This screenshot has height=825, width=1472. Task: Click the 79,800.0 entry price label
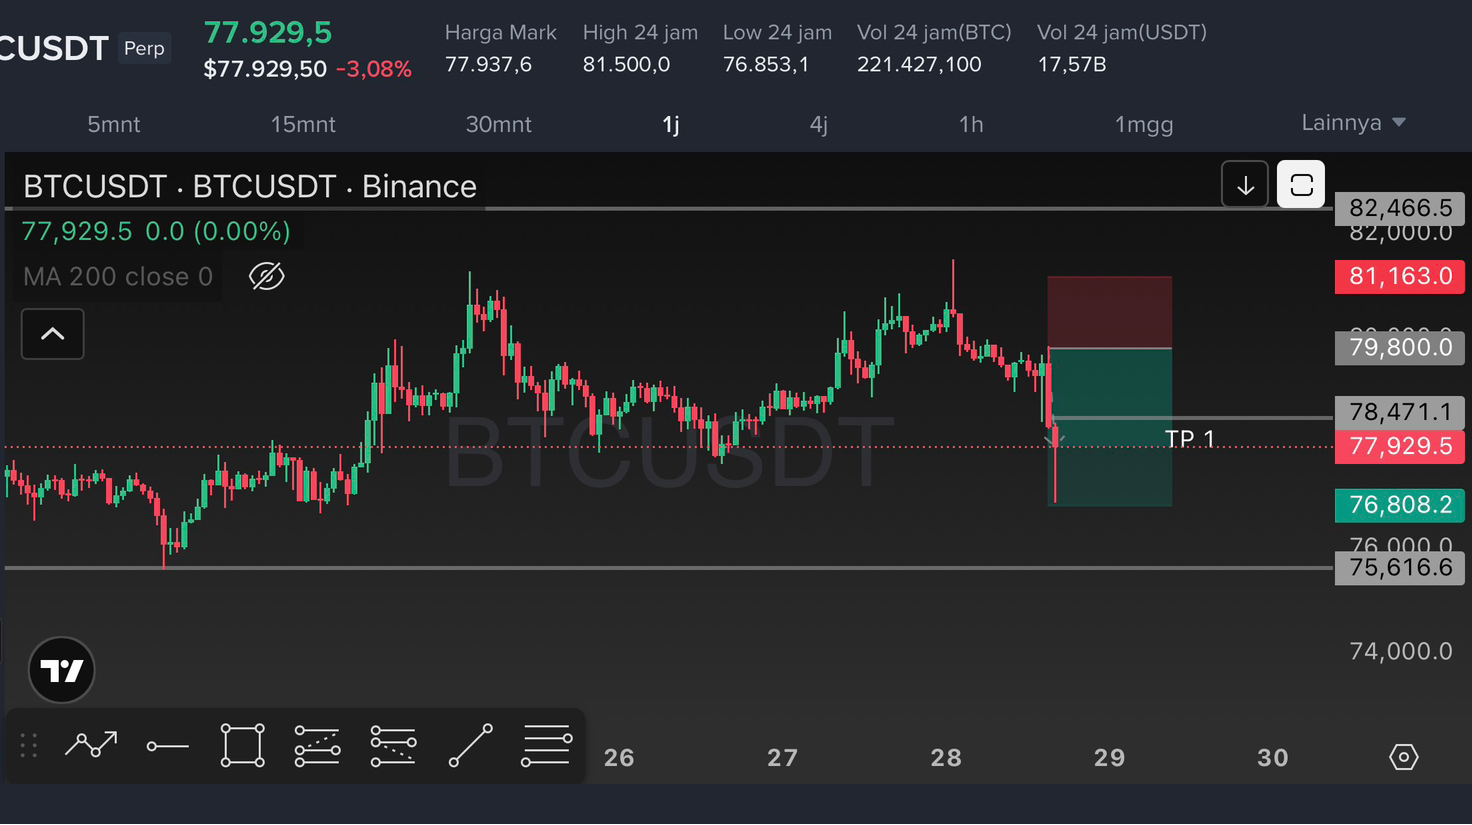coord(1400,347)
